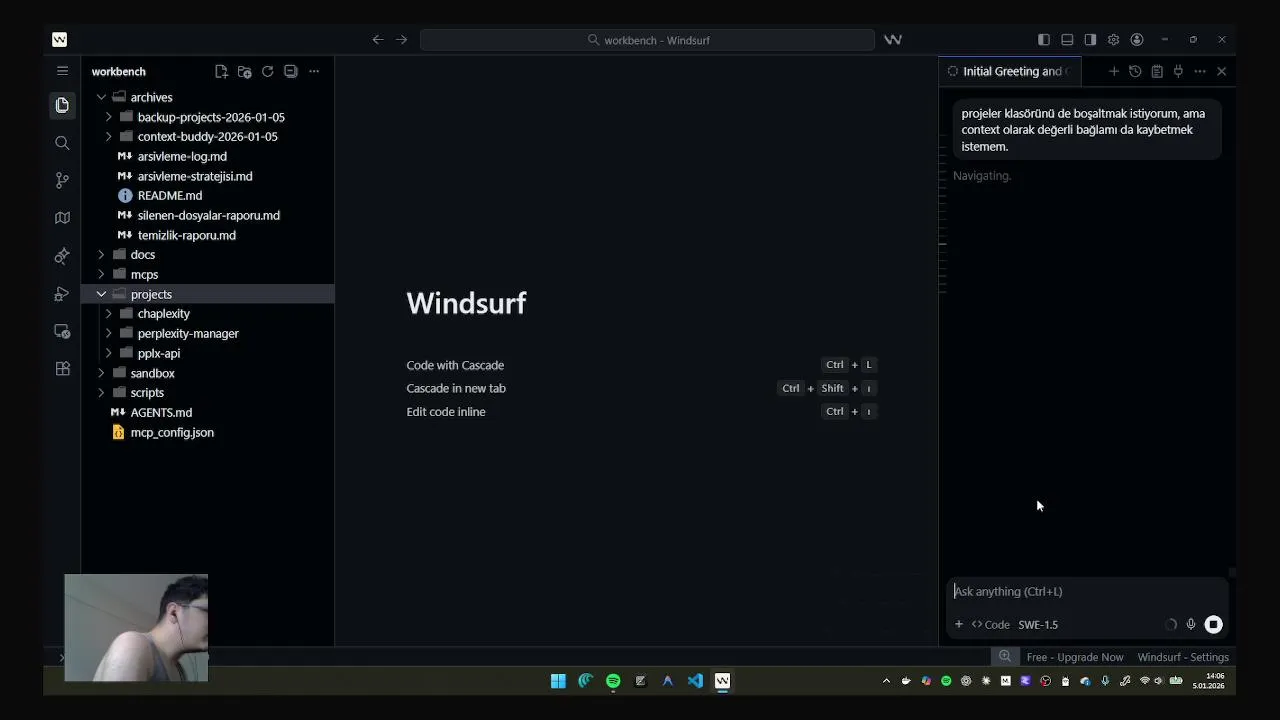1280x720 pixels.
Task: Select the Initial Greeting conversation tab
Action: pos(1010,71)
